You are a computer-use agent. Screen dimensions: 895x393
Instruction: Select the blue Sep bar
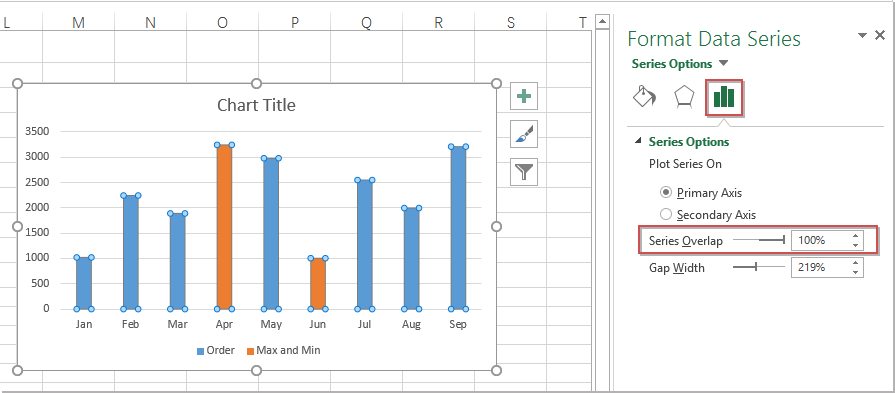pos(458,228)
